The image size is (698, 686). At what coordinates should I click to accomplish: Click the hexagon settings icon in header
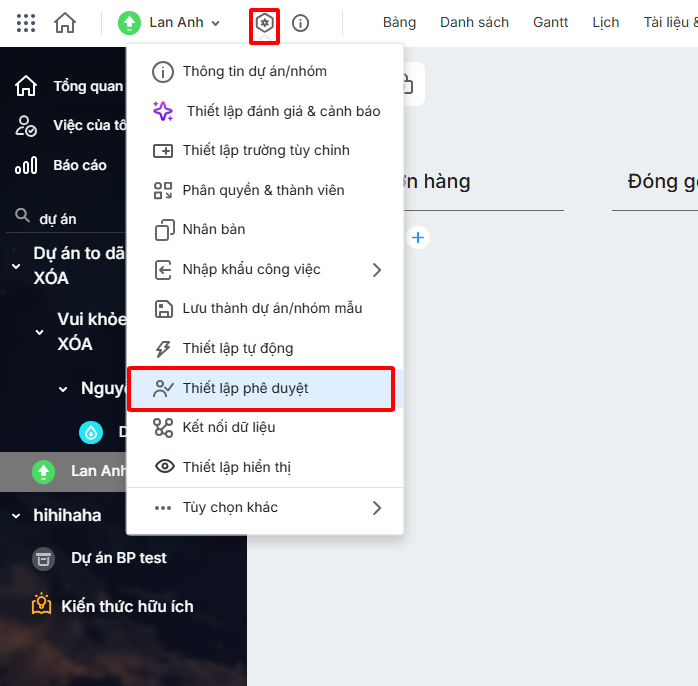pos(264,23)
